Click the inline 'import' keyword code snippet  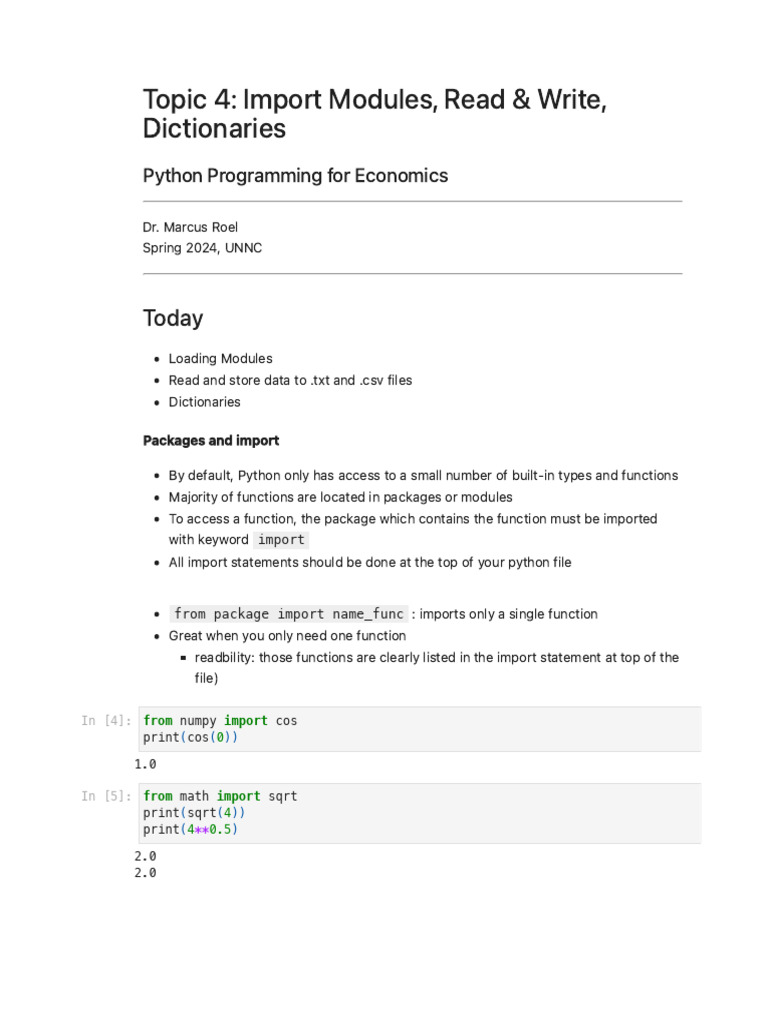point(281,540)
